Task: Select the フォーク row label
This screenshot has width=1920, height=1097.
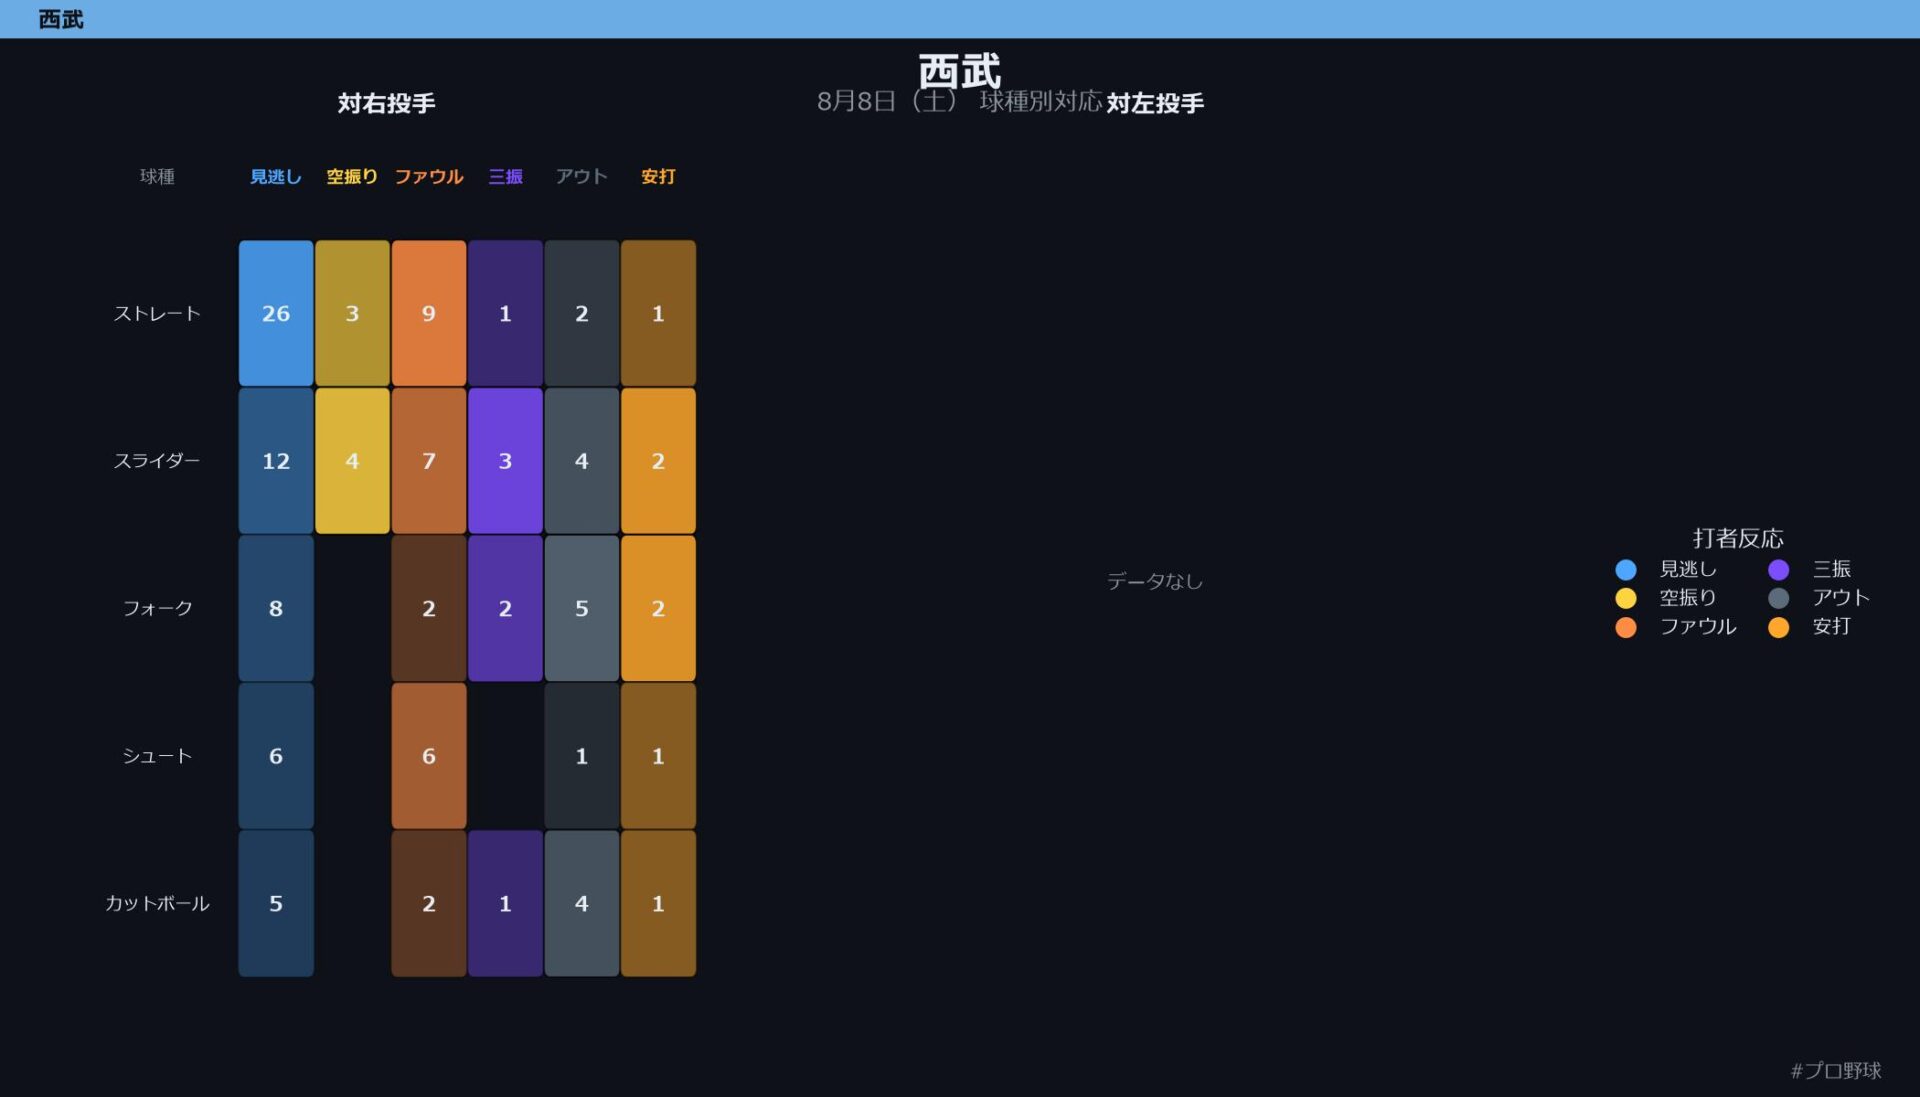Action: click(157, 608)
